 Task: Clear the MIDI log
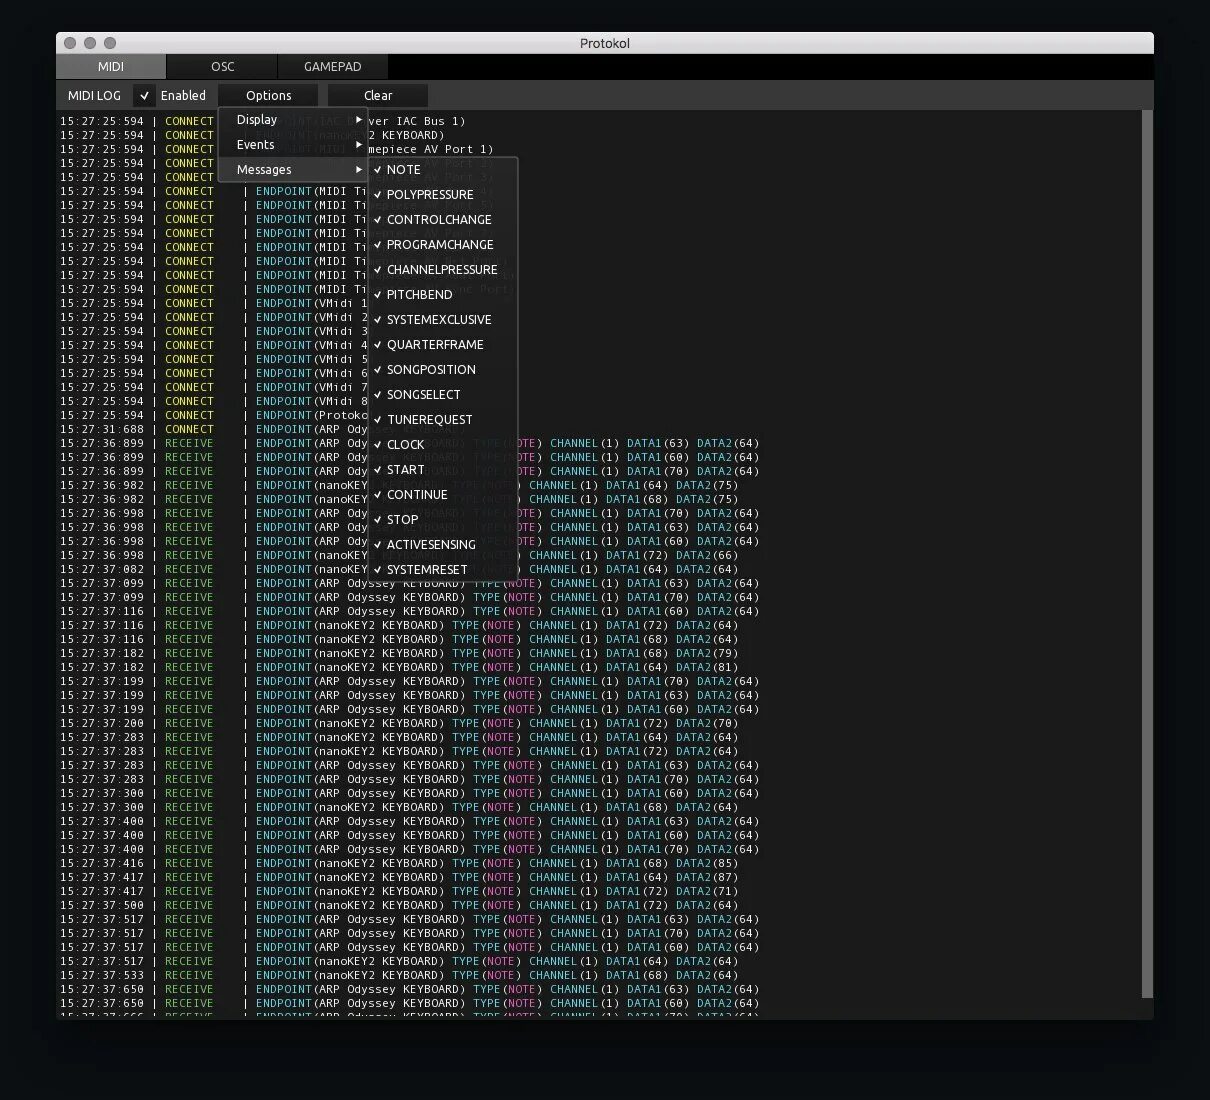coord(378,96)
